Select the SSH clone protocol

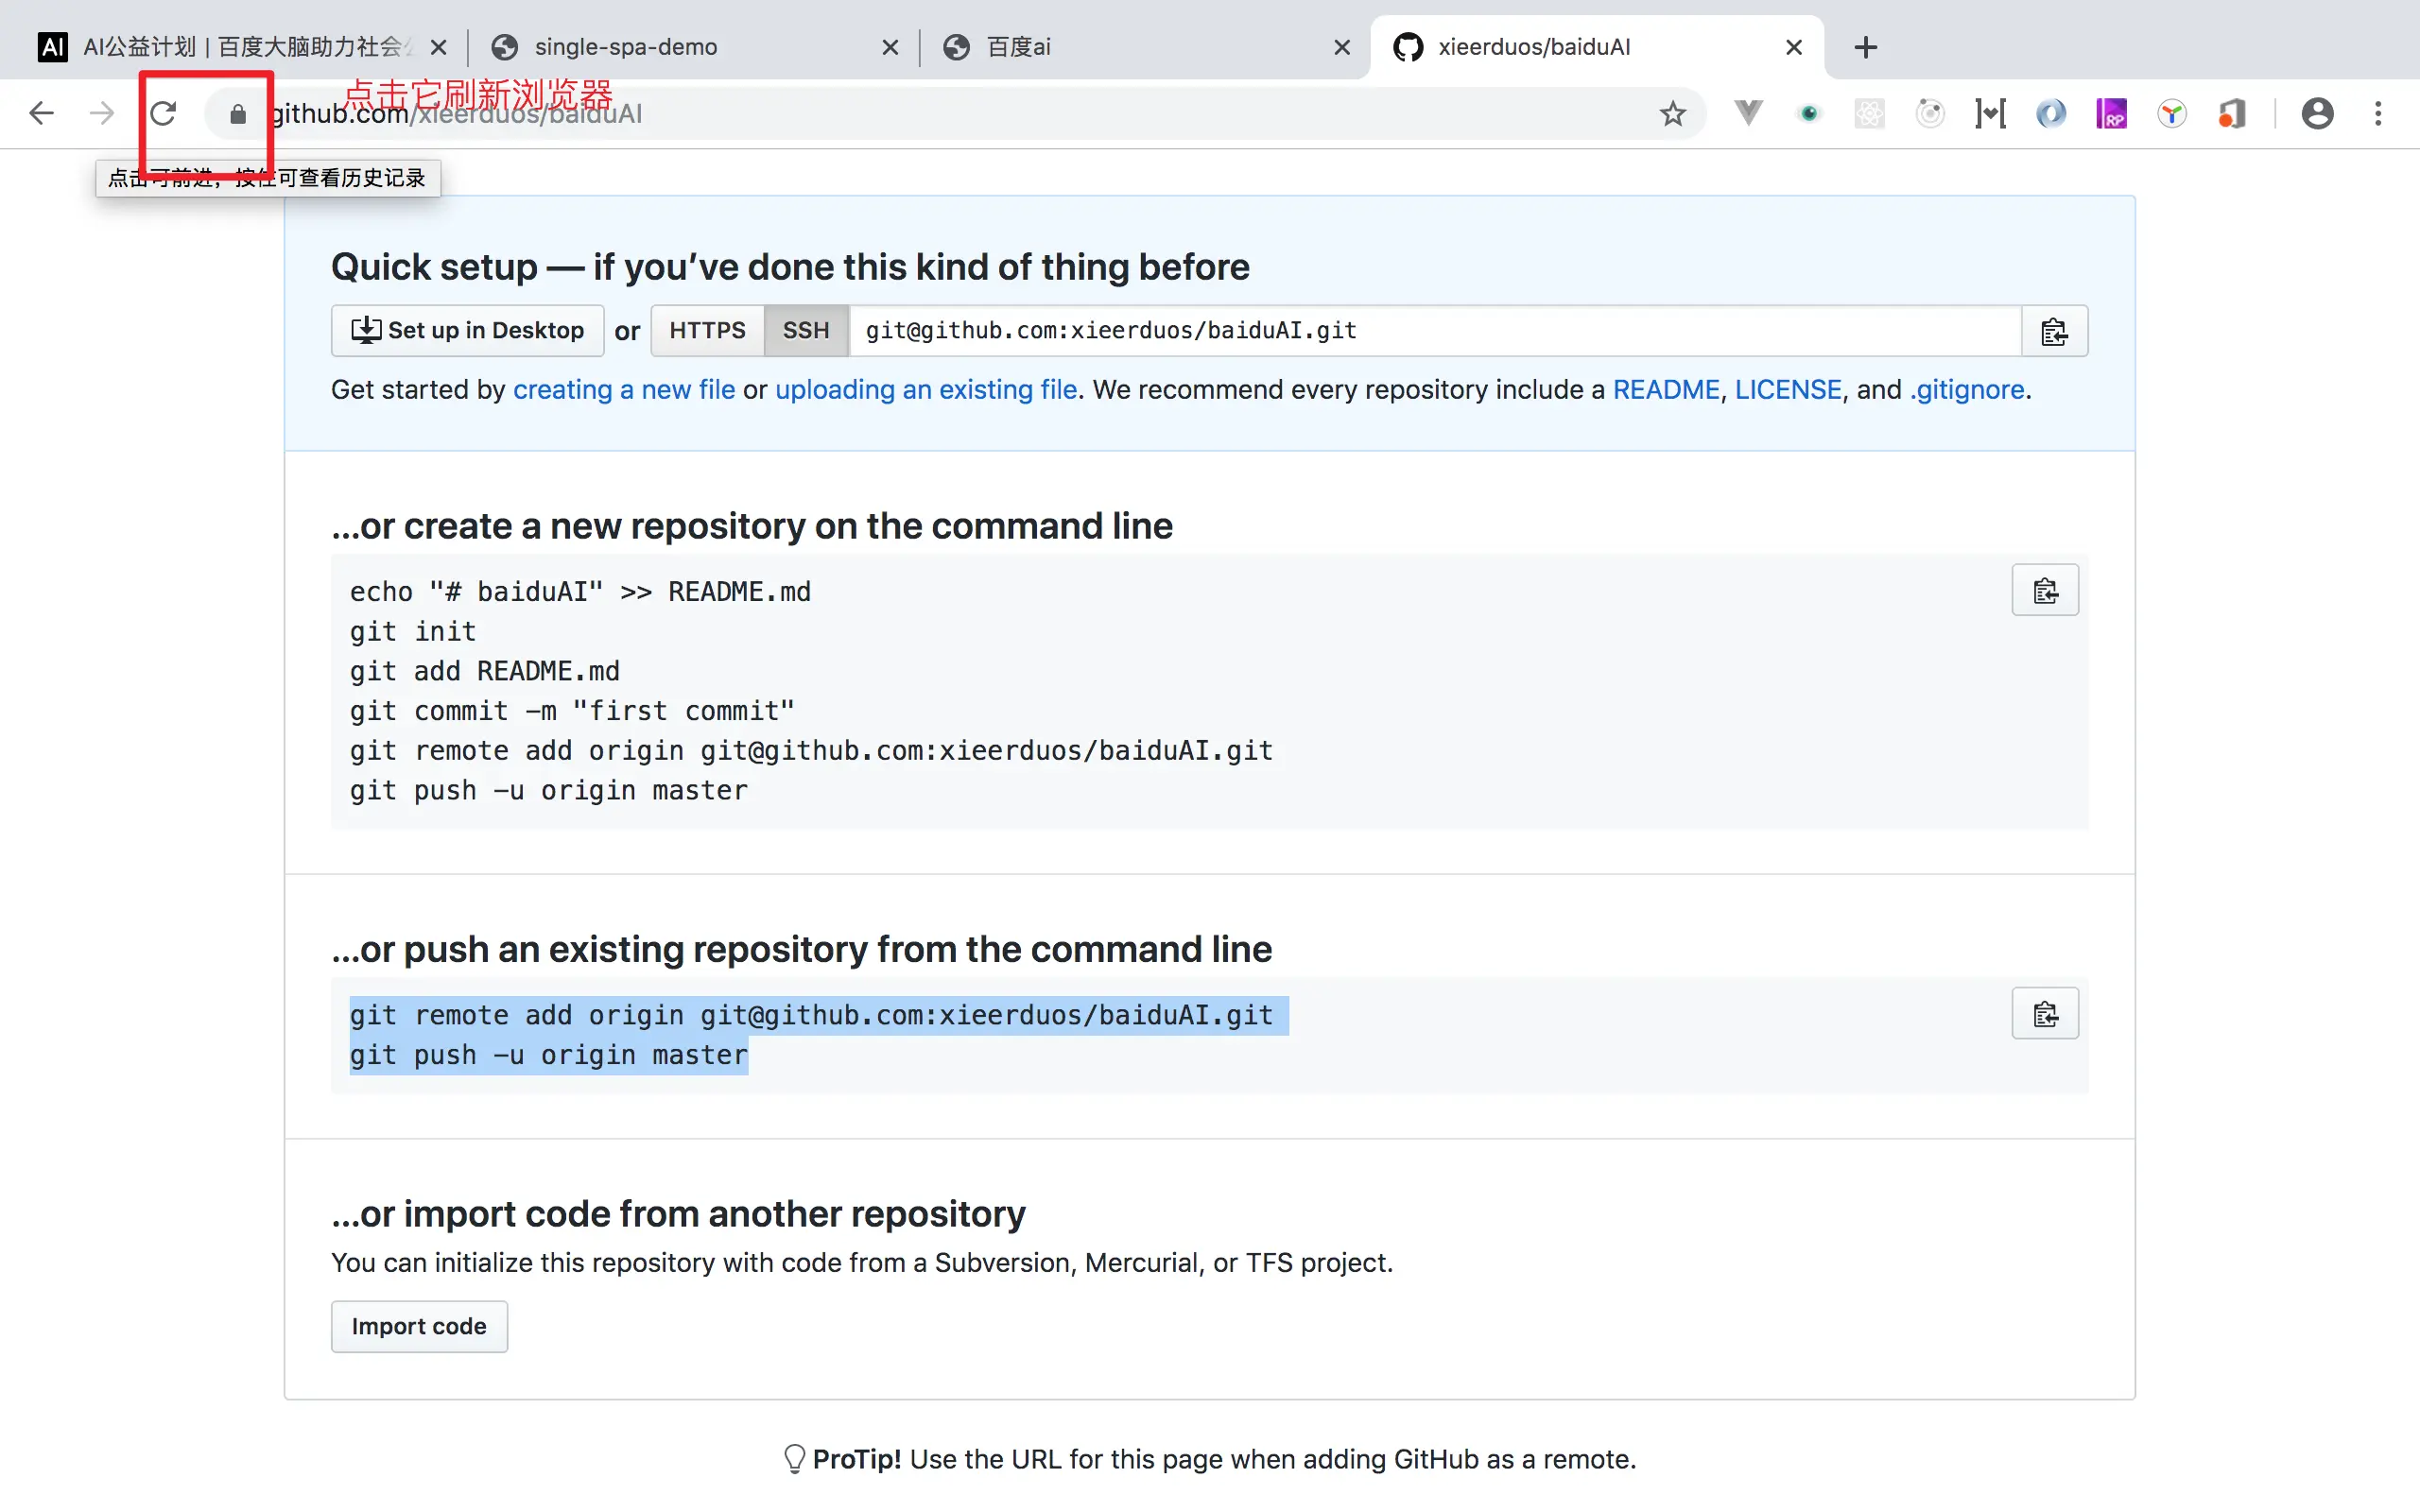coord(805,331)
